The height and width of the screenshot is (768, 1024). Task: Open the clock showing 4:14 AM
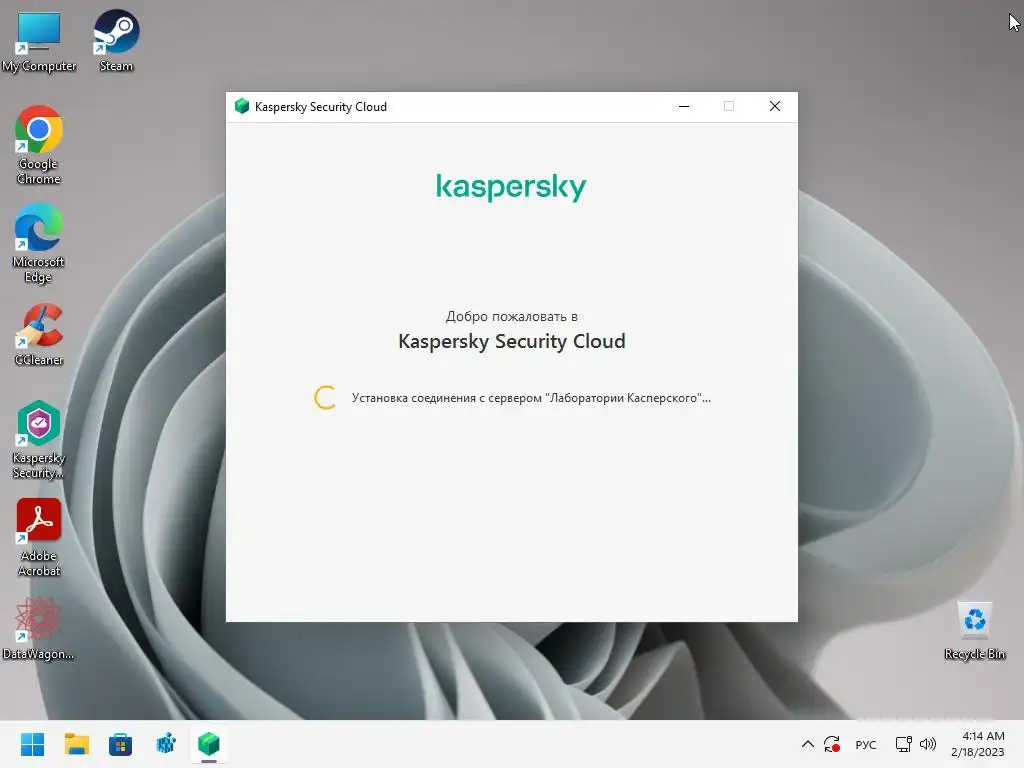click(980, 744)
